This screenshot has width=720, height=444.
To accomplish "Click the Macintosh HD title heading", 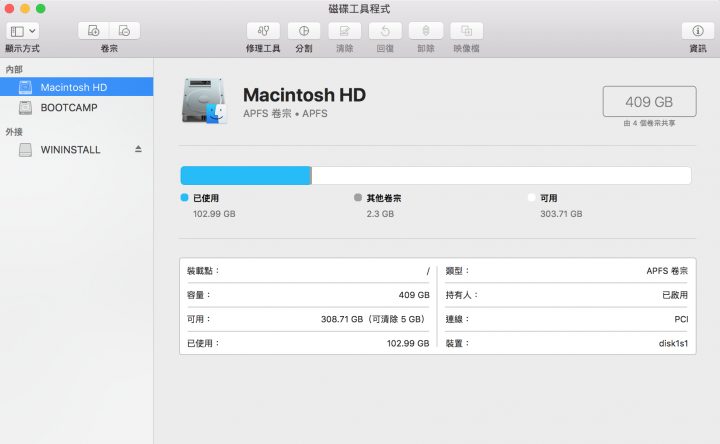I will 304,95.
